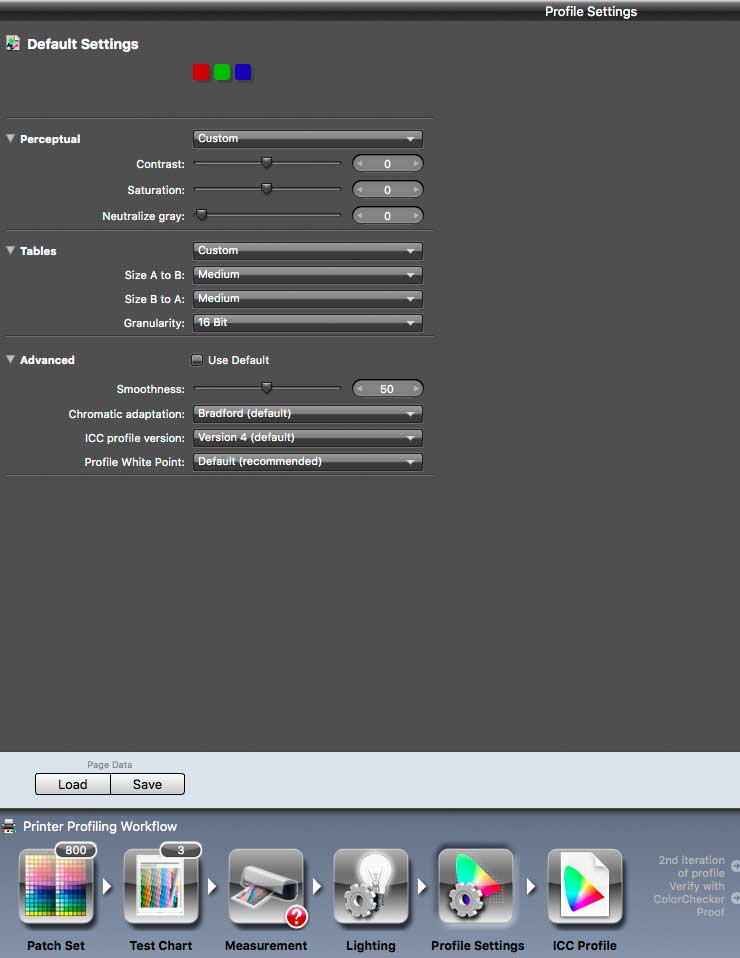The height and width of the screenshot is (958, 740).
Task: Click the Save page data button
Action: point(147,784)
